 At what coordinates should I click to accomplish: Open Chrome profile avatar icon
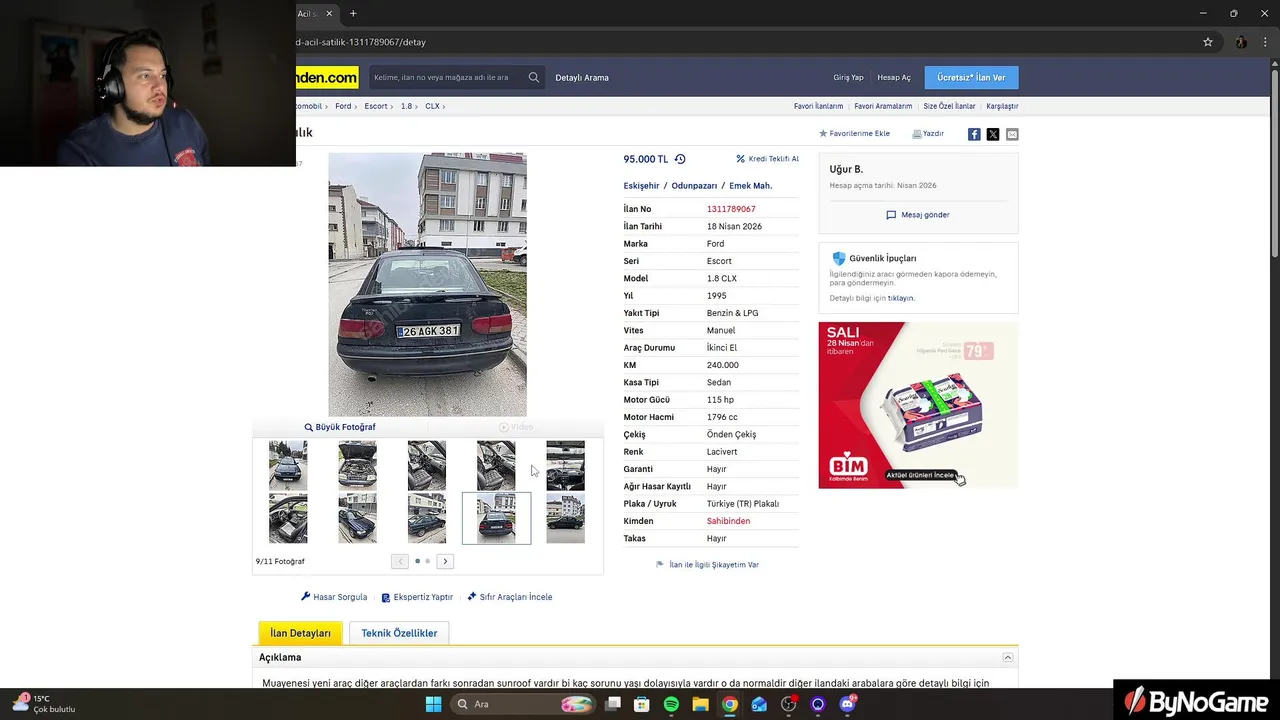point(1241,42)
